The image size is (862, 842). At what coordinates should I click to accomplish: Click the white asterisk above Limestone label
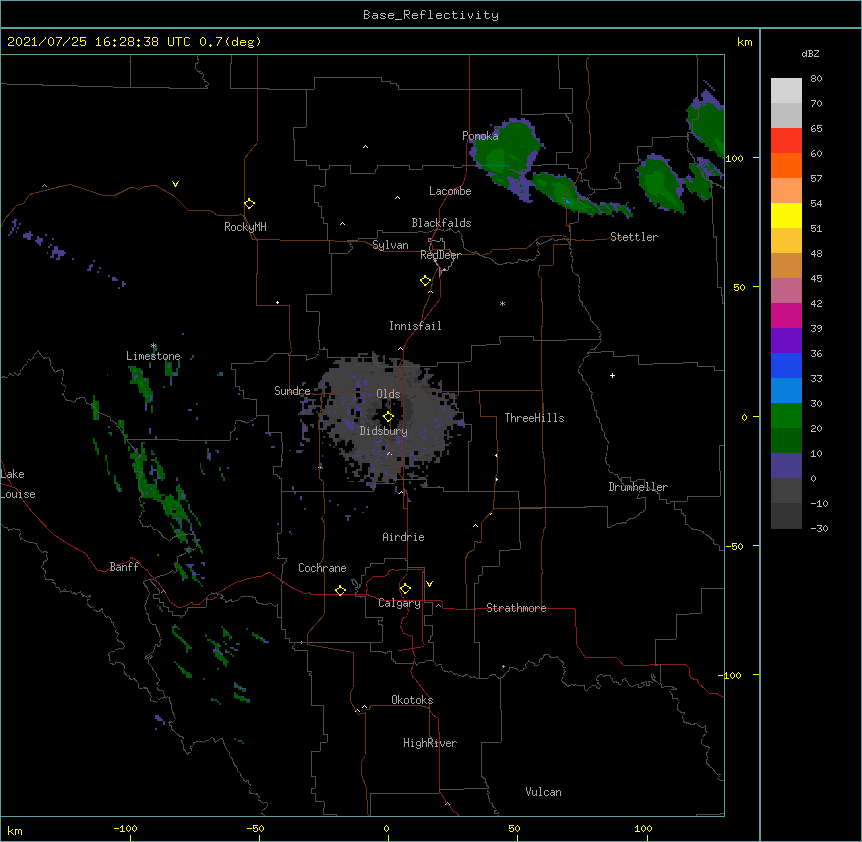(153, 346)
